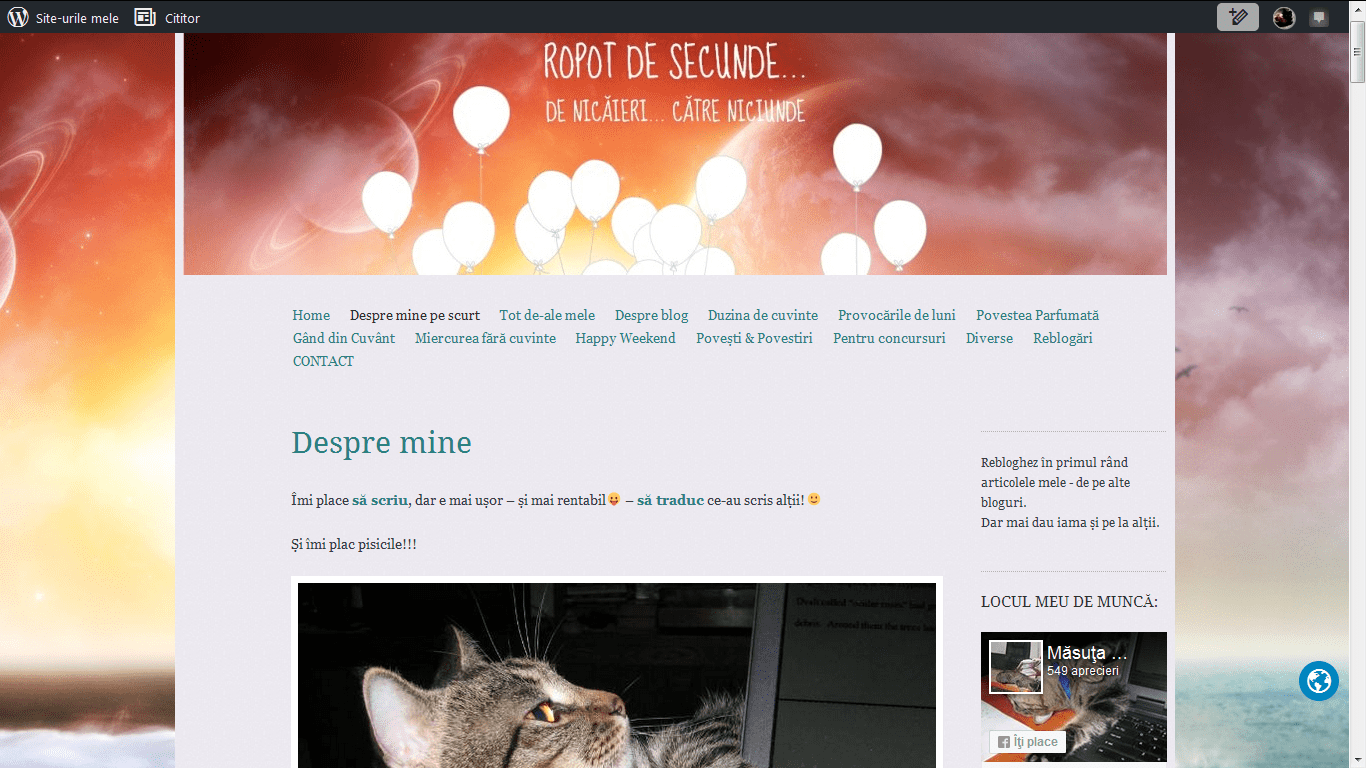Click the scrollbar up arrow
Screen dimensions: 1366x768
click(1357, 8)
